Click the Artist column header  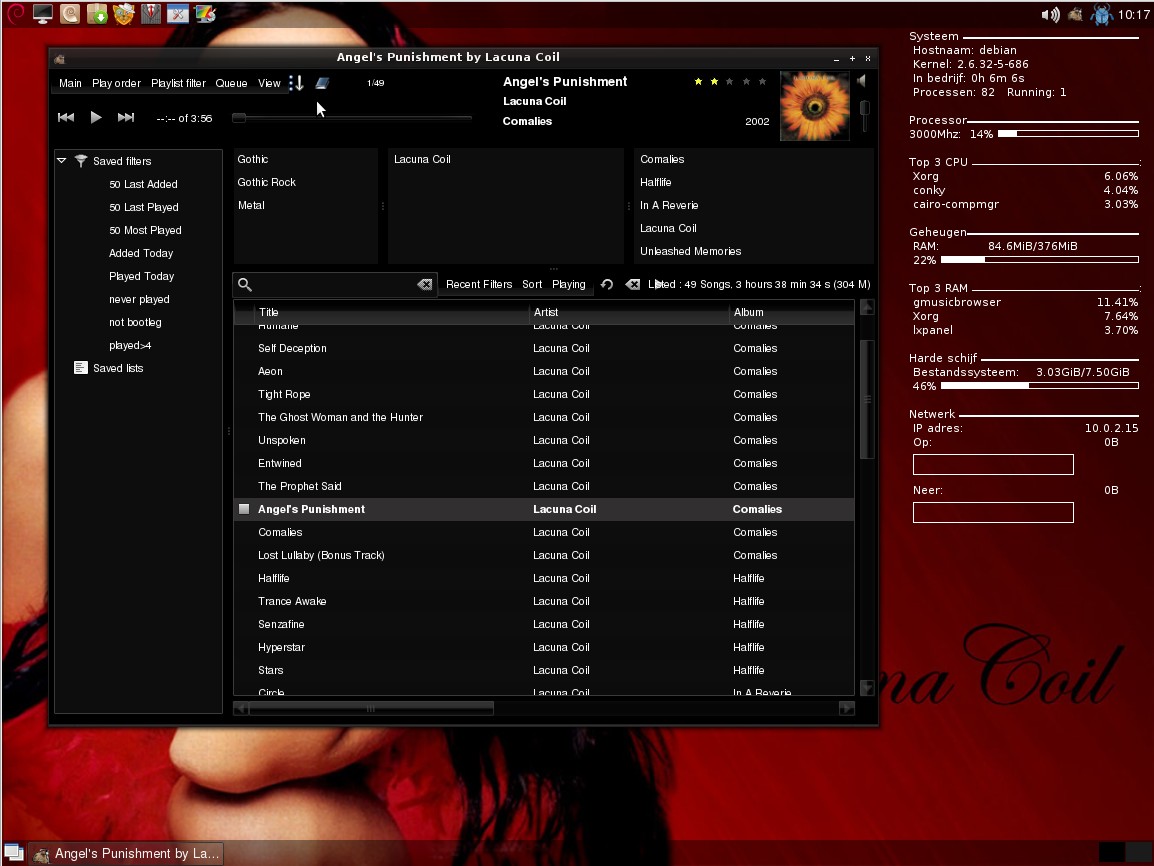pyautogui.click(x=629, y=312)
